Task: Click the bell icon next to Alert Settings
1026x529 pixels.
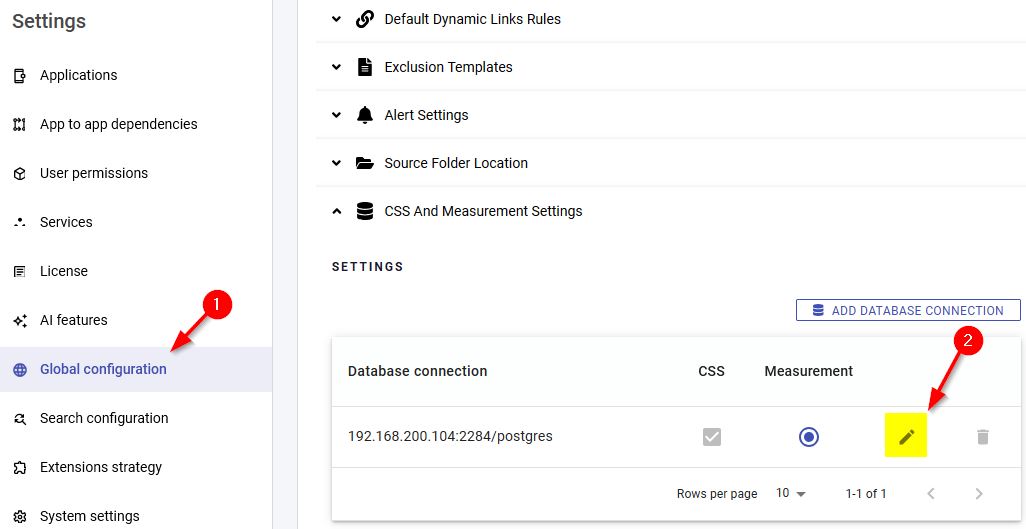Action: pos(365,115)
